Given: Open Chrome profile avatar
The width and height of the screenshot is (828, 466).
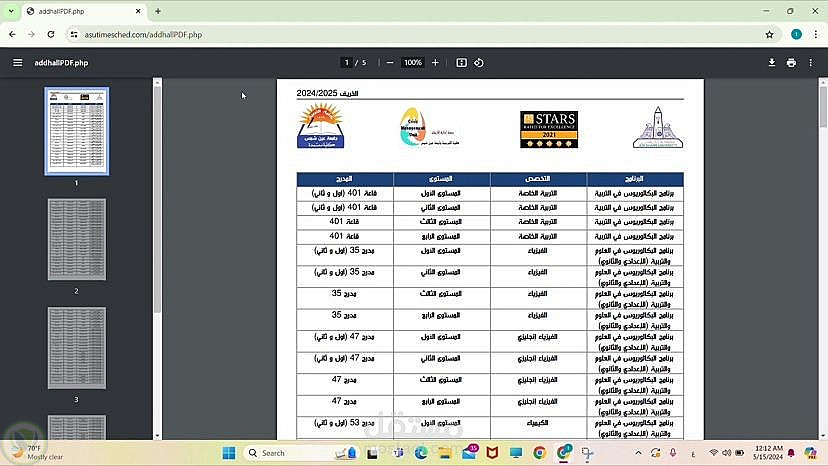Looking at the screenshot, I should click(796, 35).
